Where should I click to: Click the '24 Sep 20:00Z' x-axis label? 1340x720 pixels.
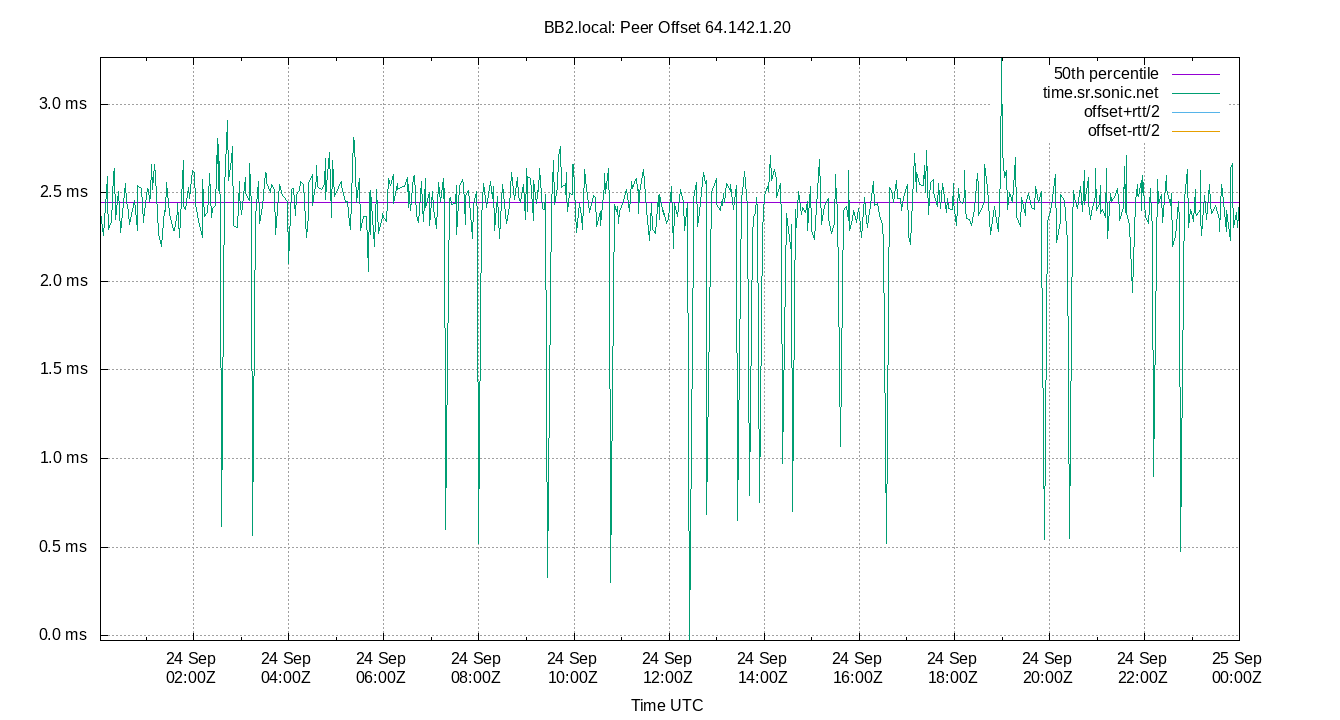pyautogui.click(x=1047, y=668)
